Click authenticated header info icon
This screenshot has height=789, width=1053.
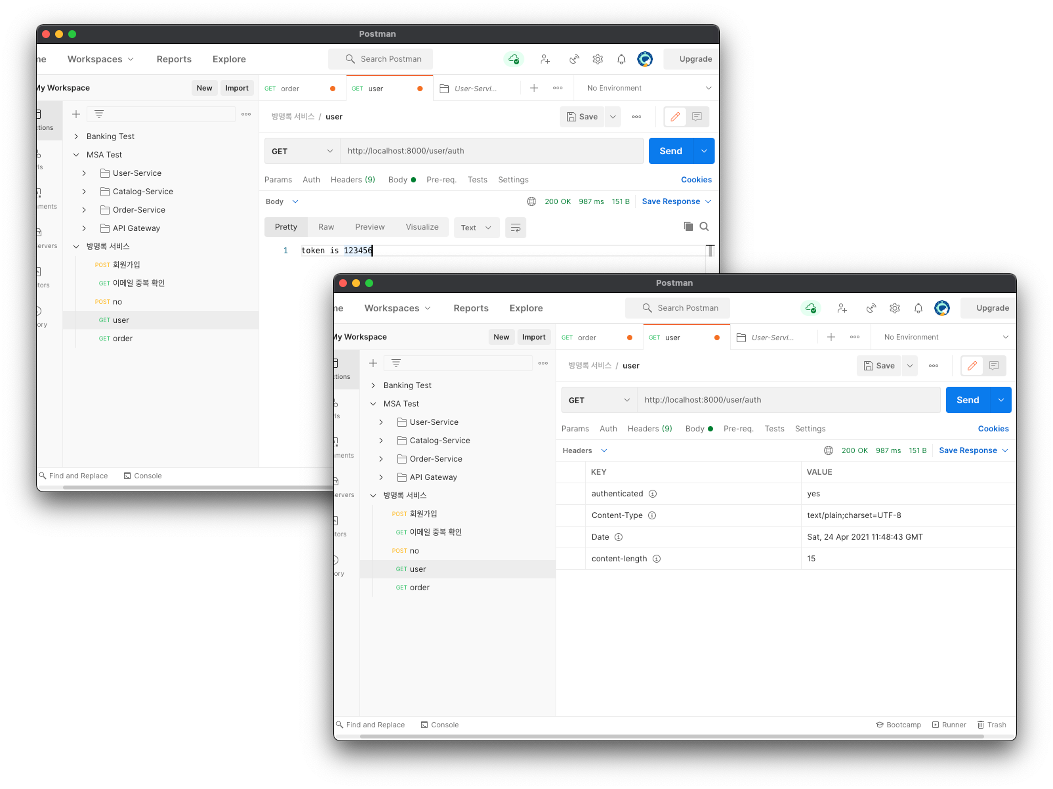pos(653,494)
